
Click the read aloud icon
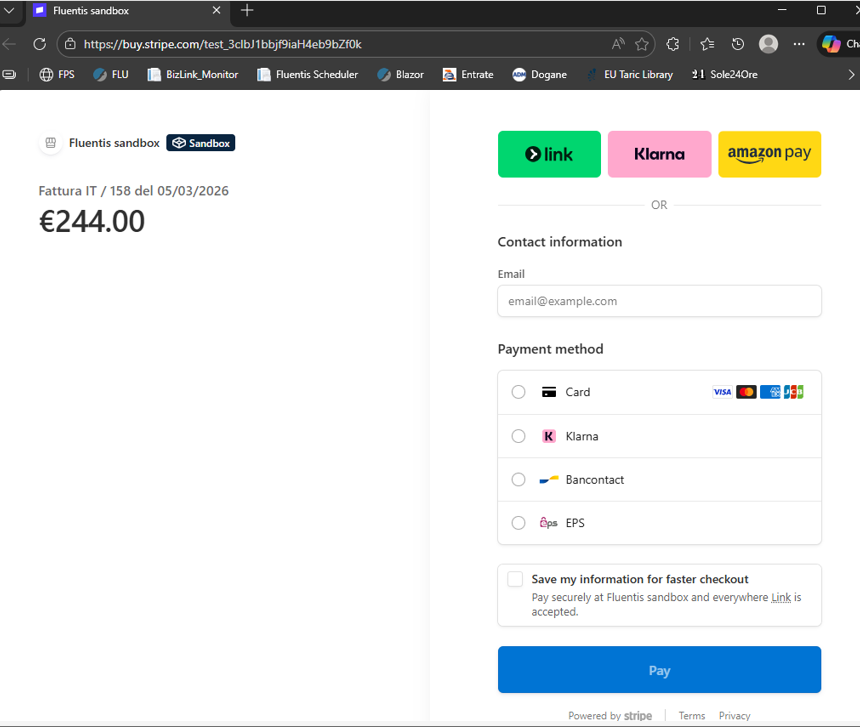pyautogui.click(x=618, y=44)
